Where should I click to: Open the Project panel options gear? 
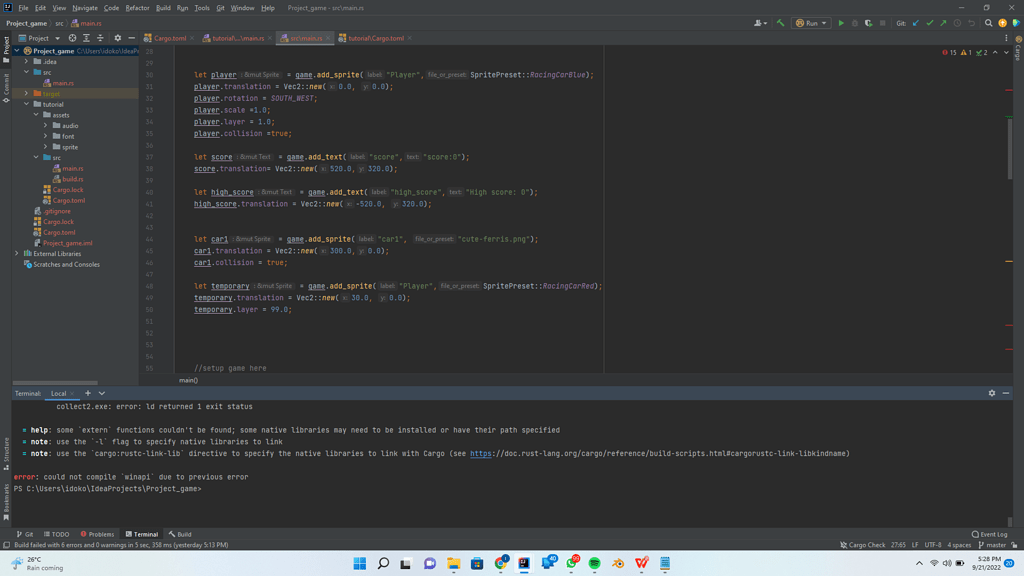click(x=117, y=39)
